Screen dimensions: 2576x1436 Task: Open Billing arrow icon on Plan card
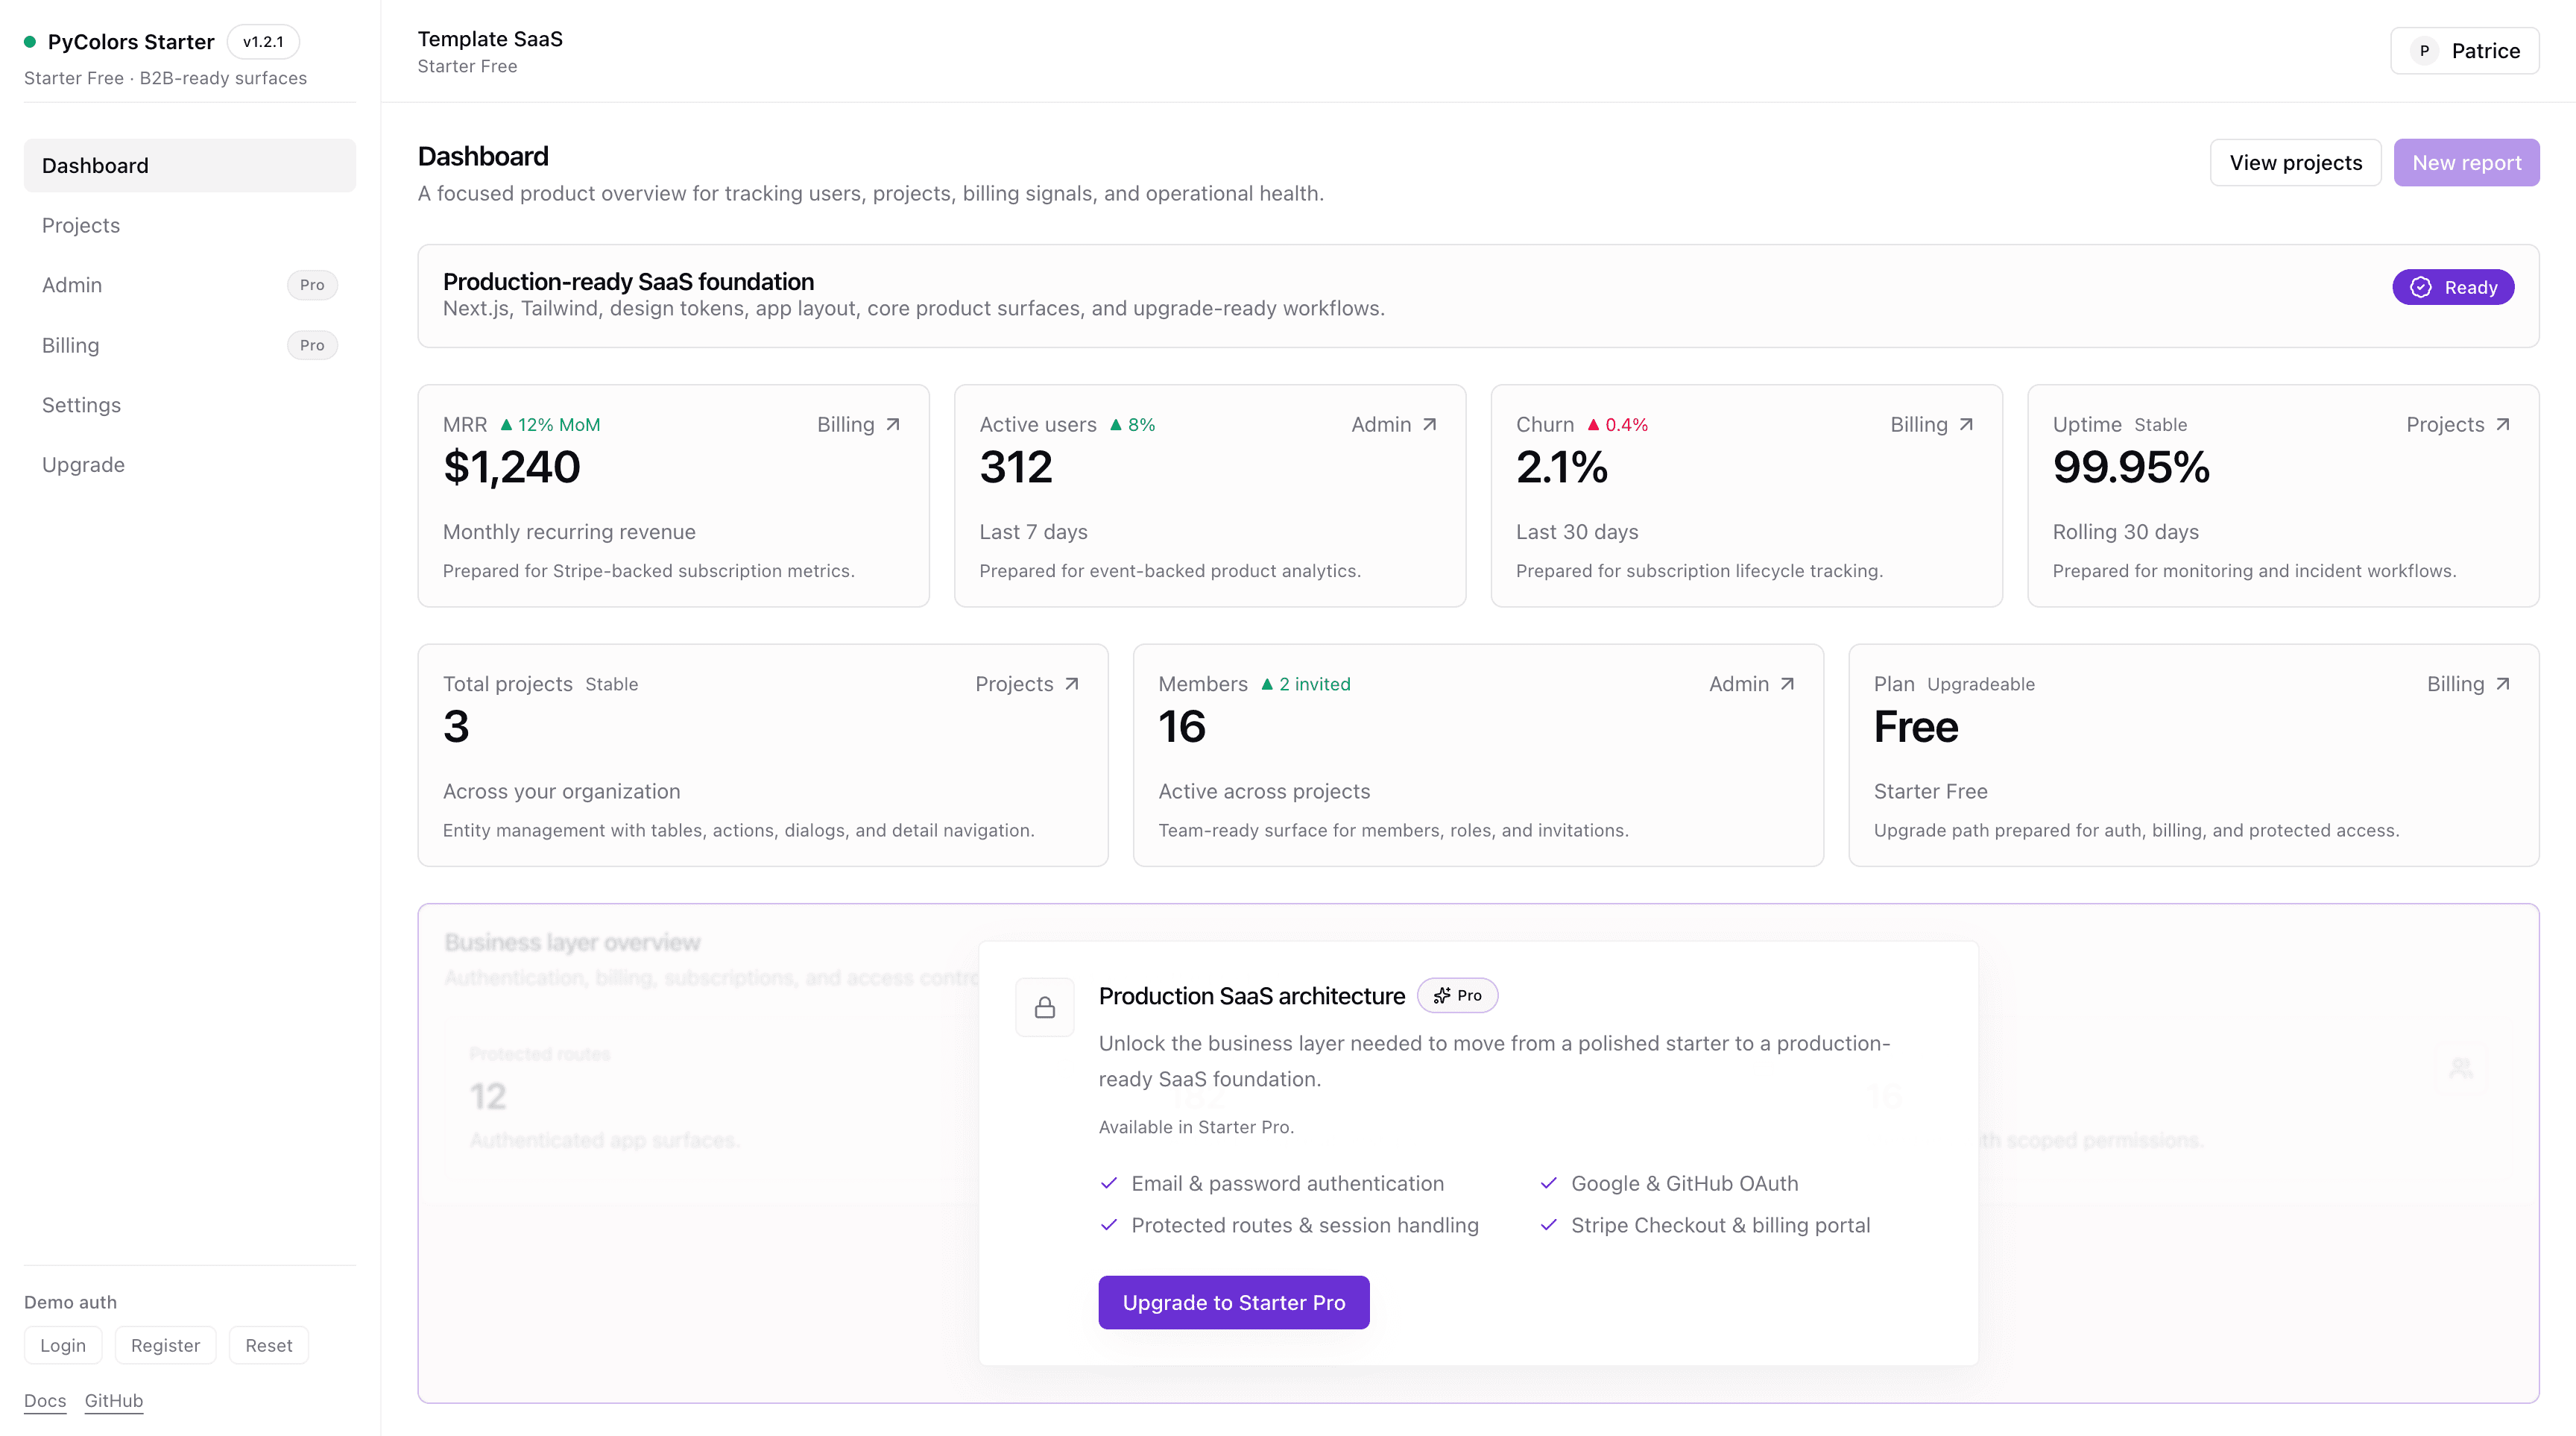(2503, 684)
